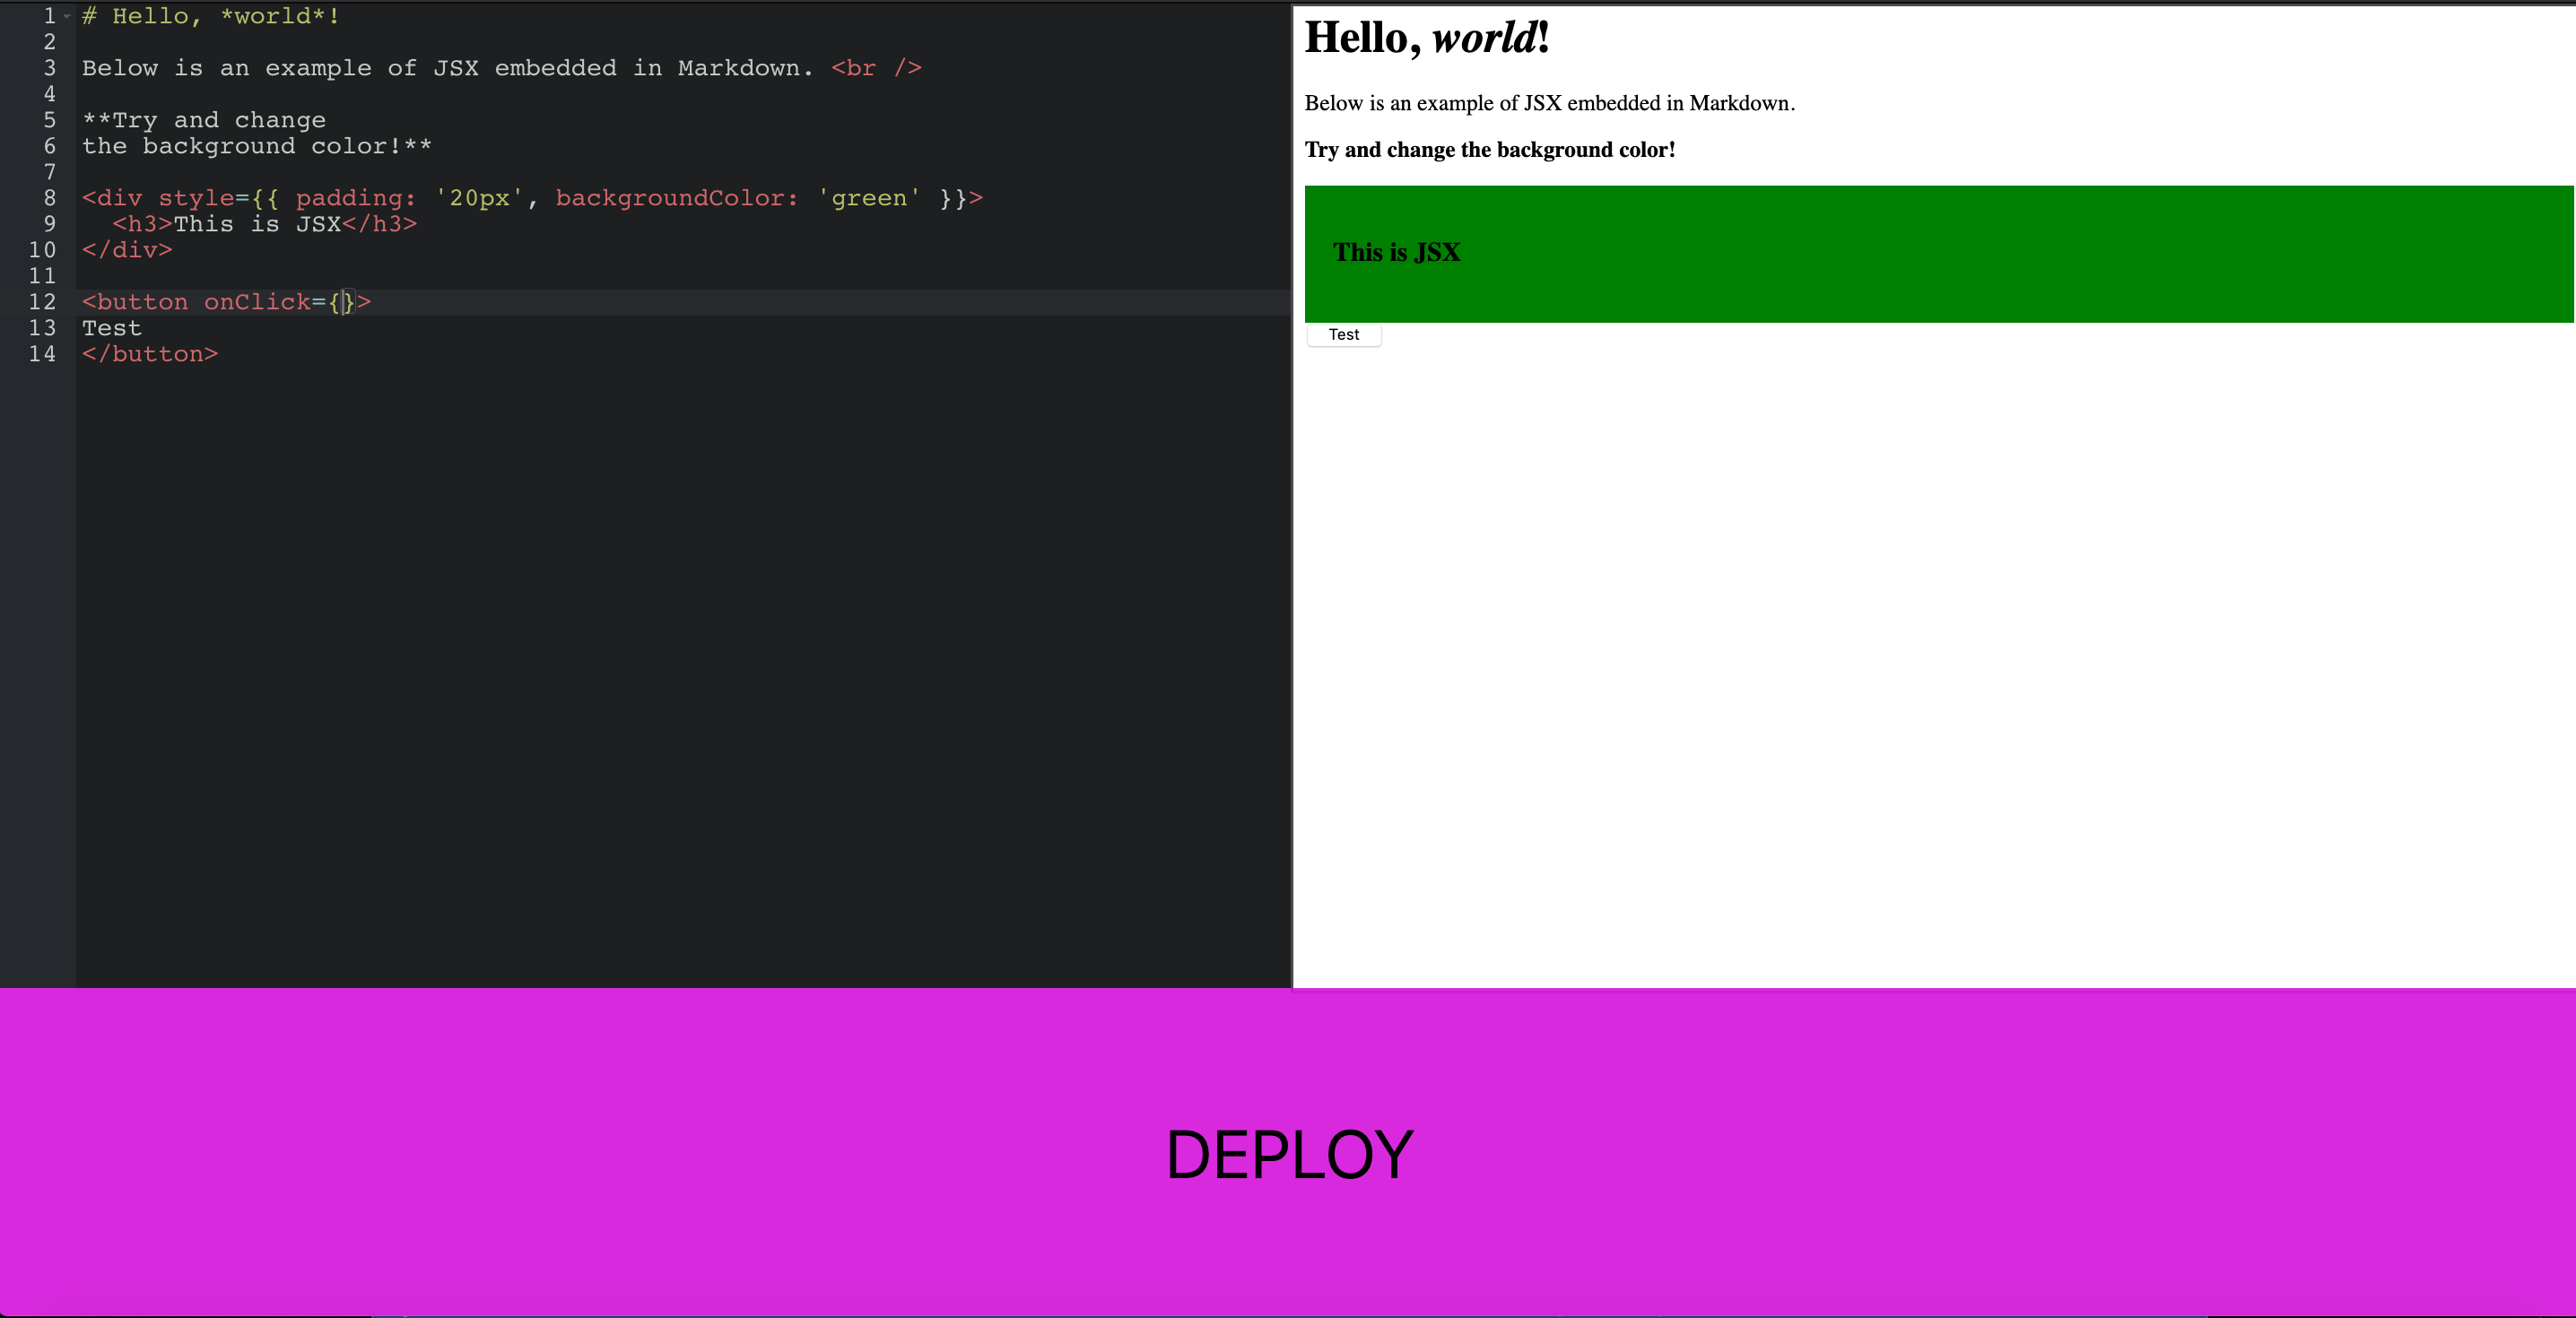Click 'Hello, world!' heading in preview
Image resolution: width=2576 pixels, height=1318 pixels.
1427,38
